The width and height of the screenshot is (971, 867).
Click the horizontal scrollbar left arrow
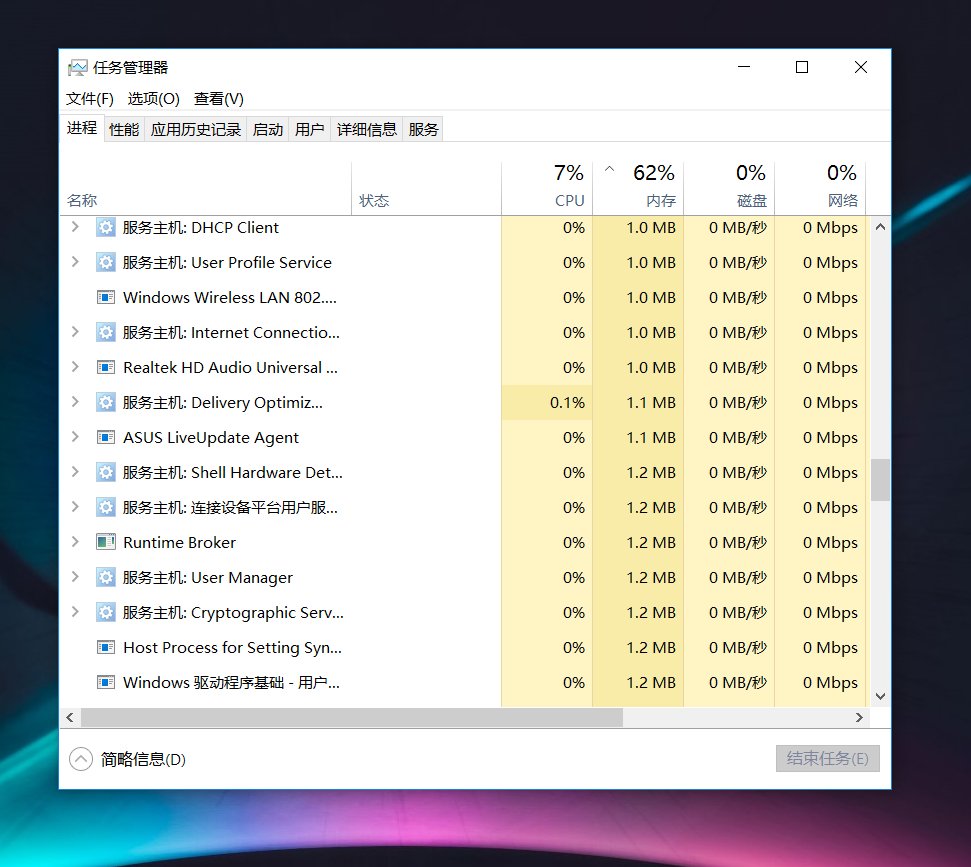[x=70, y=717]
